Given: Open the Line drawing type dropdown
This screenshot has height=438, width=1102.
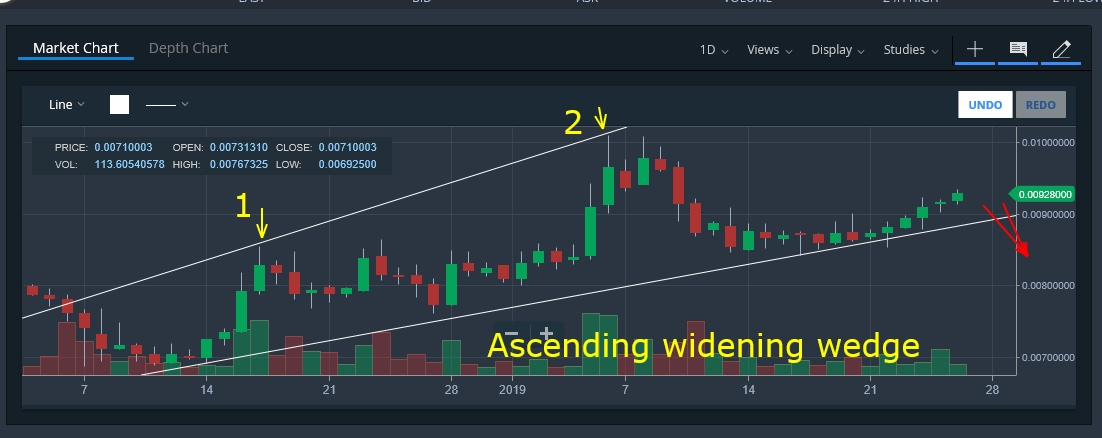Looking at the screenshot, I should (67, 105).
